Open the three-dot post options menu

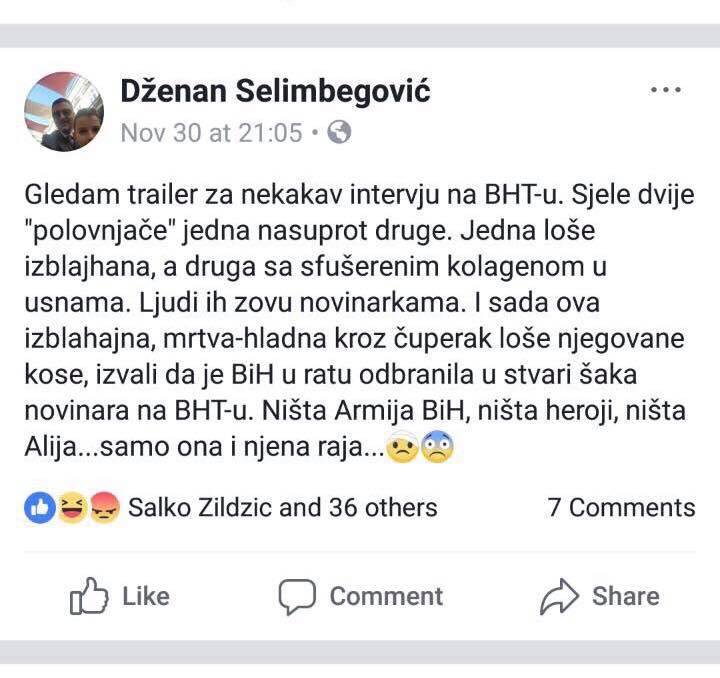coord(665,91)
